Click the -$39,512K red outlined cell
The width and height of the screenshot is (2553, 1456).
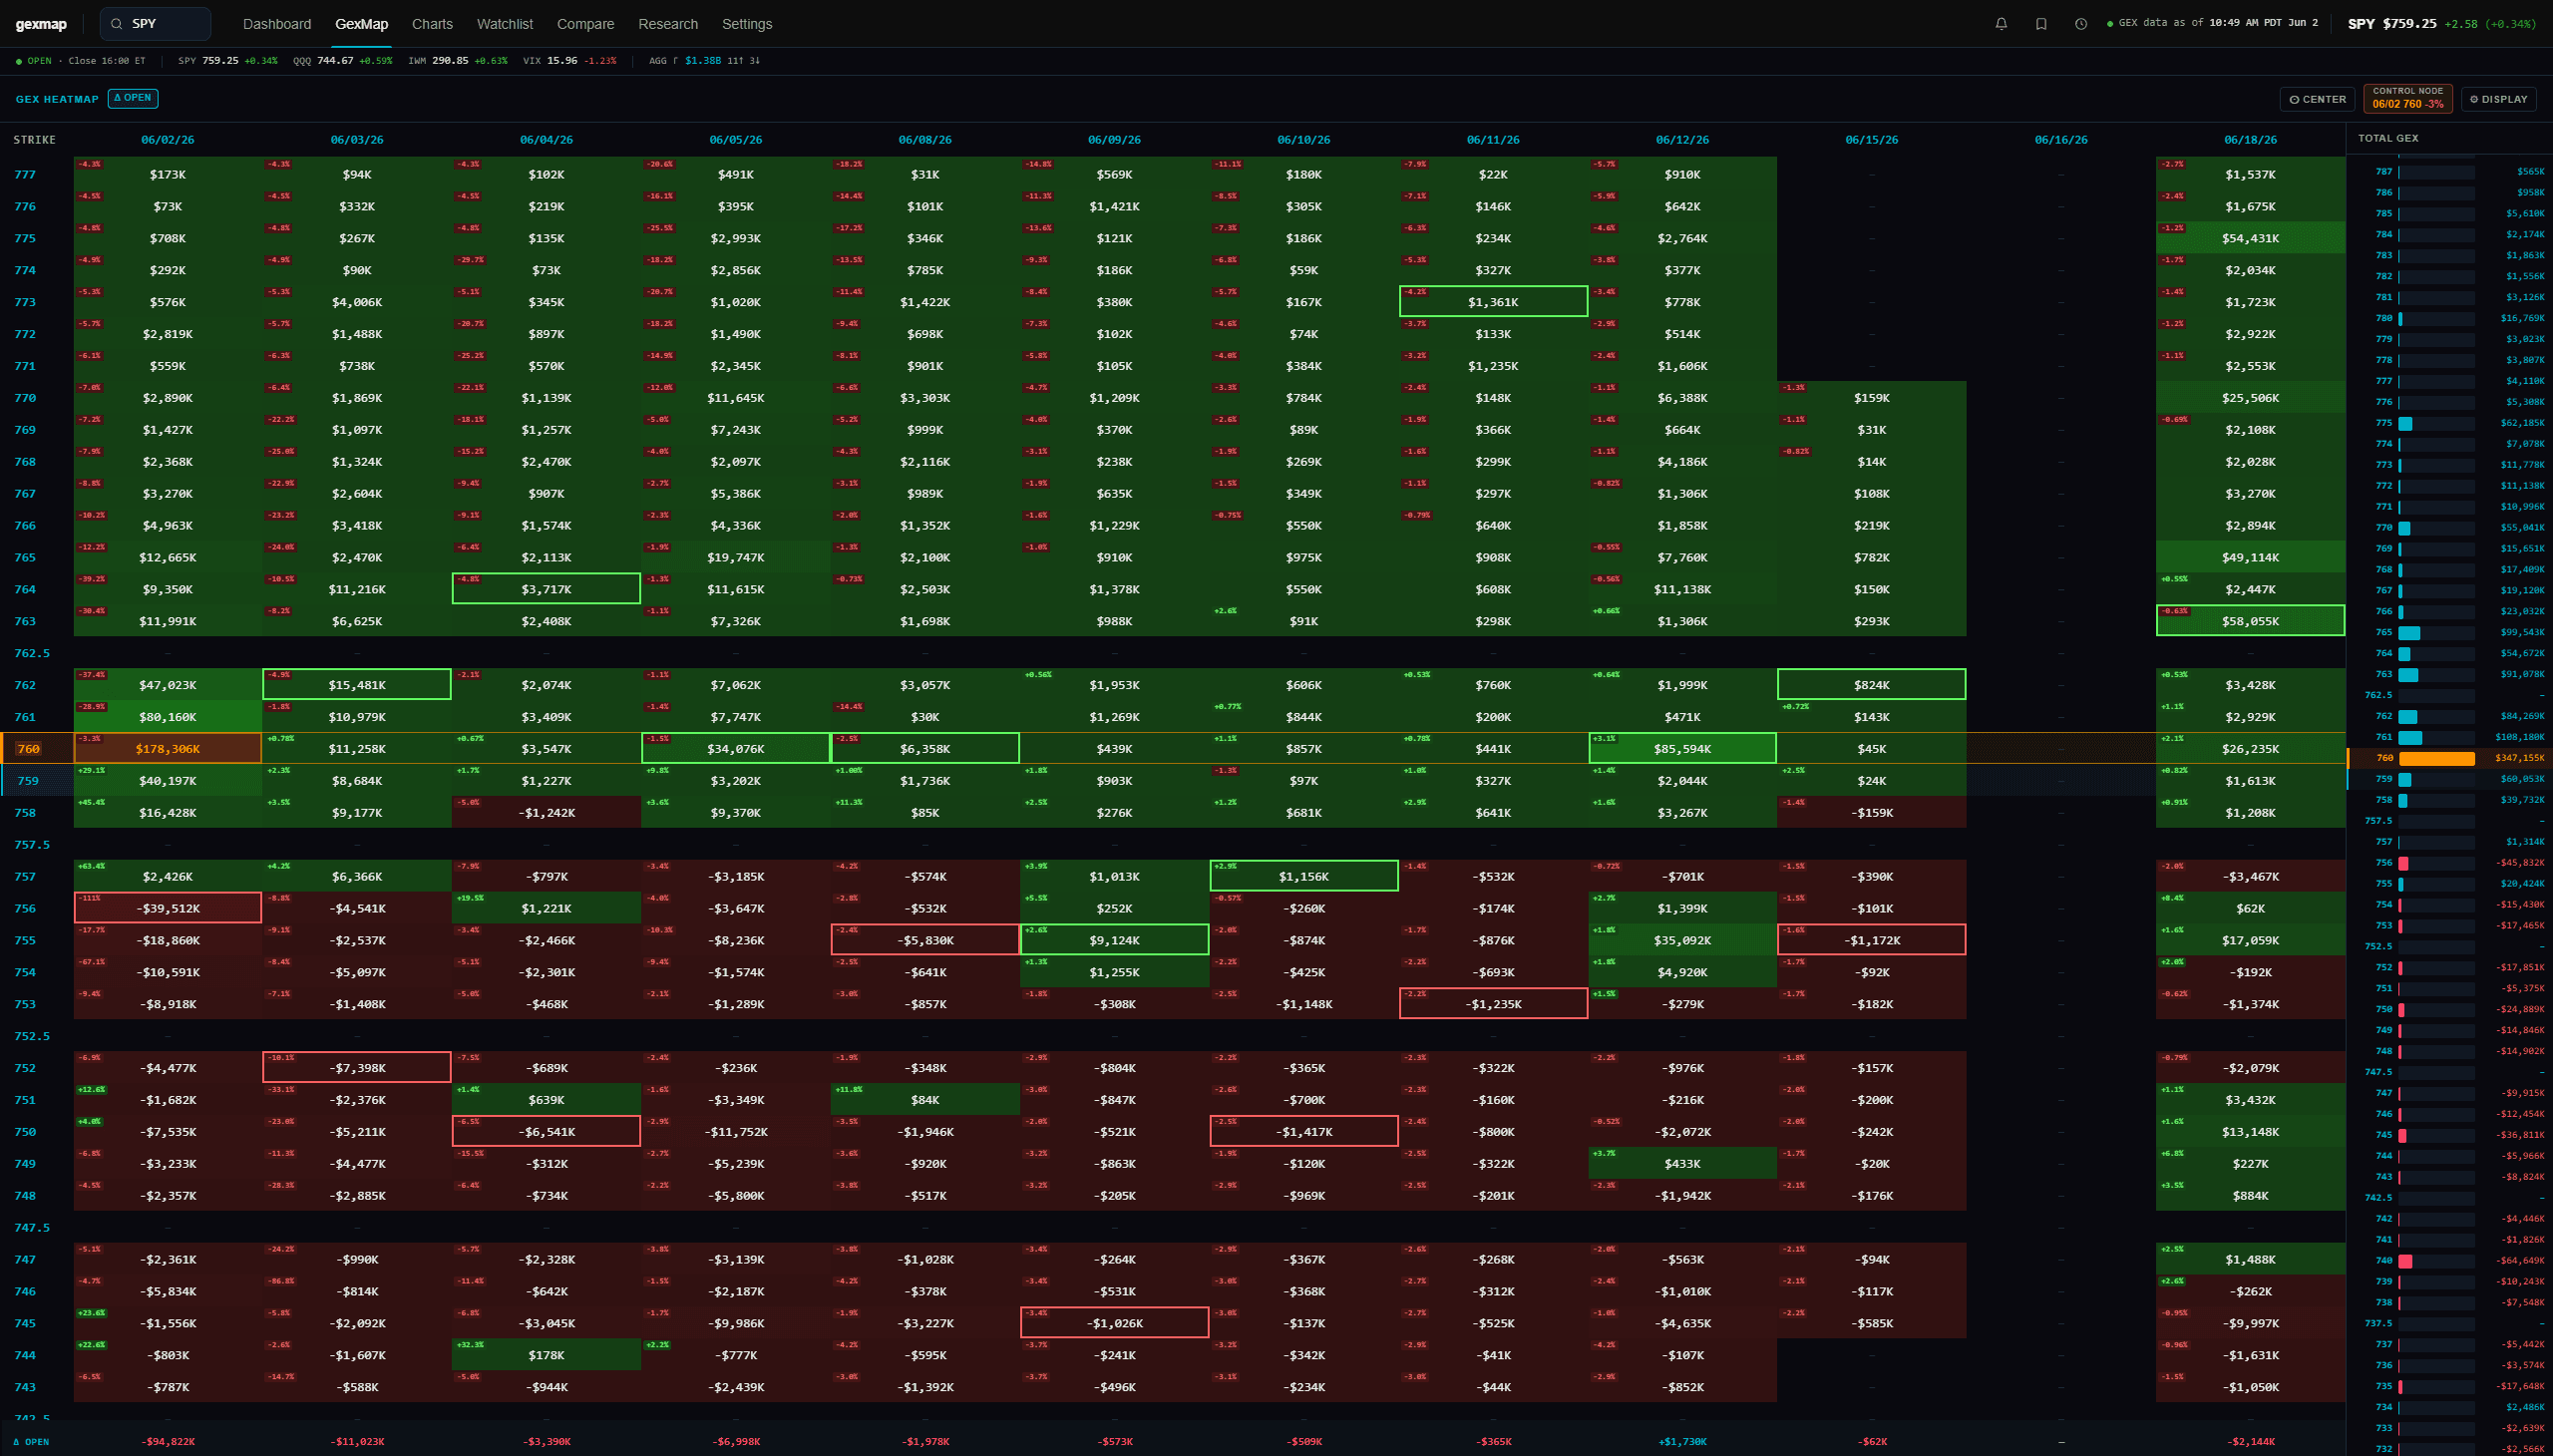coord(168,908)
